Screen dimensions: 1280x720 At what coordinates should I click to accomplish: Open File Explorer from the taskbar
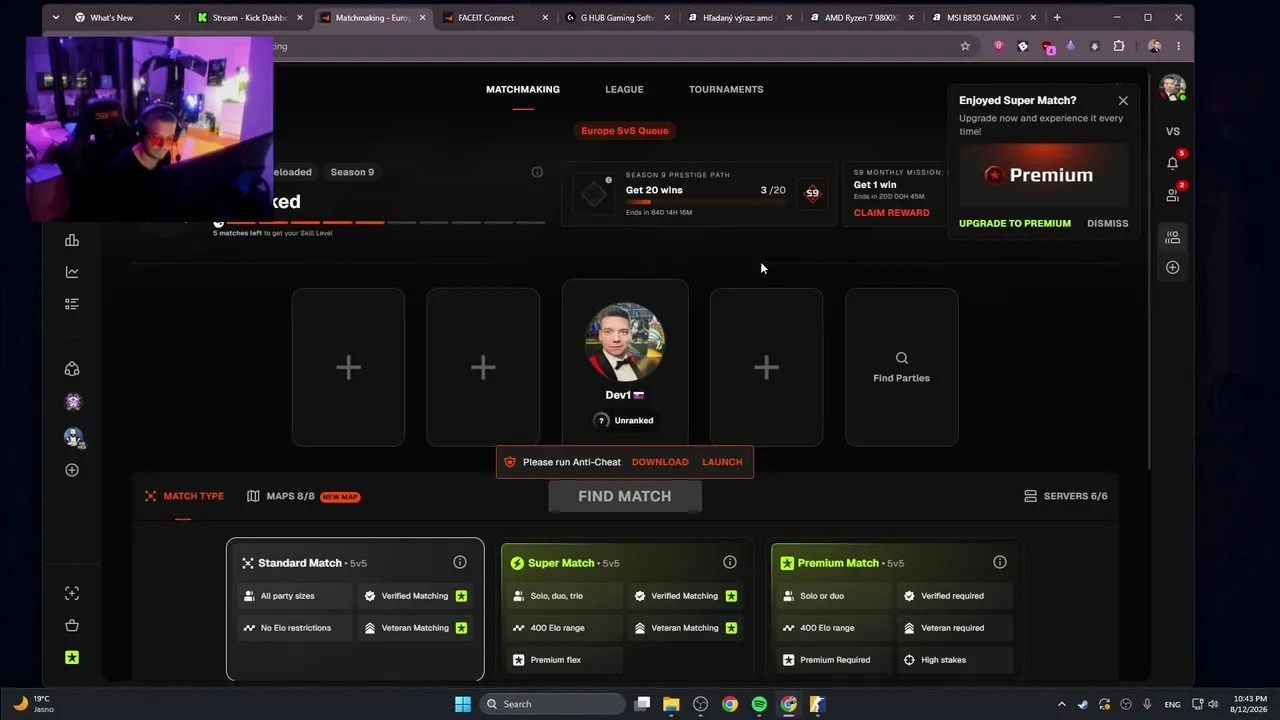(x=671, y=704)
